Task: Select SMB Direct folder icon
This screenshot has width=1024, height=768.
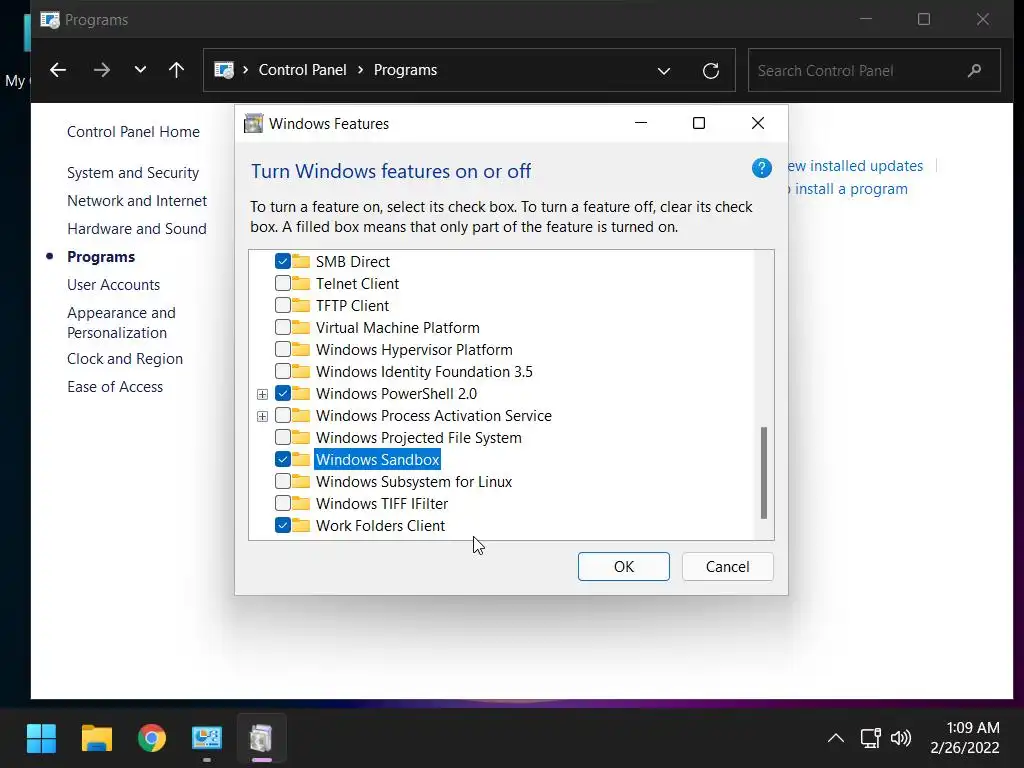Action: tap(301, 261)
